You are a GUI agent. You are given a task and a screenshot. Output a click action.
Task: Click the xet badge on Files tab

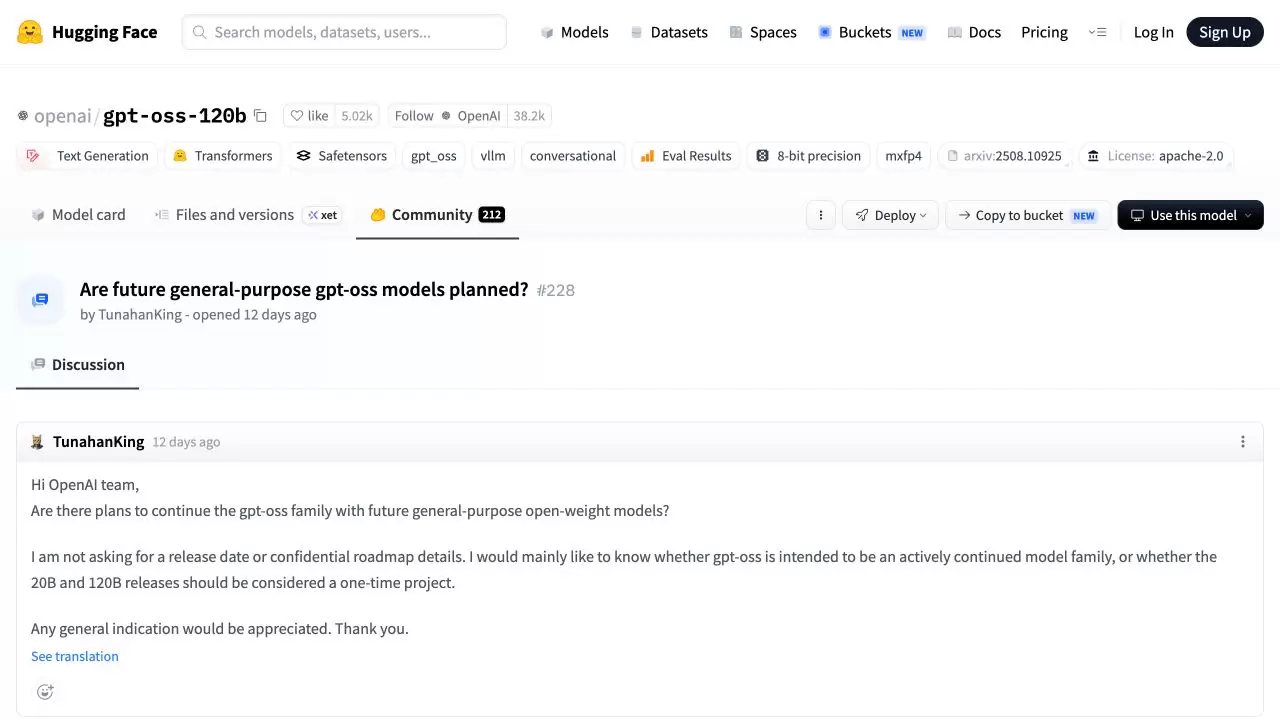click(x=322, y=215)
